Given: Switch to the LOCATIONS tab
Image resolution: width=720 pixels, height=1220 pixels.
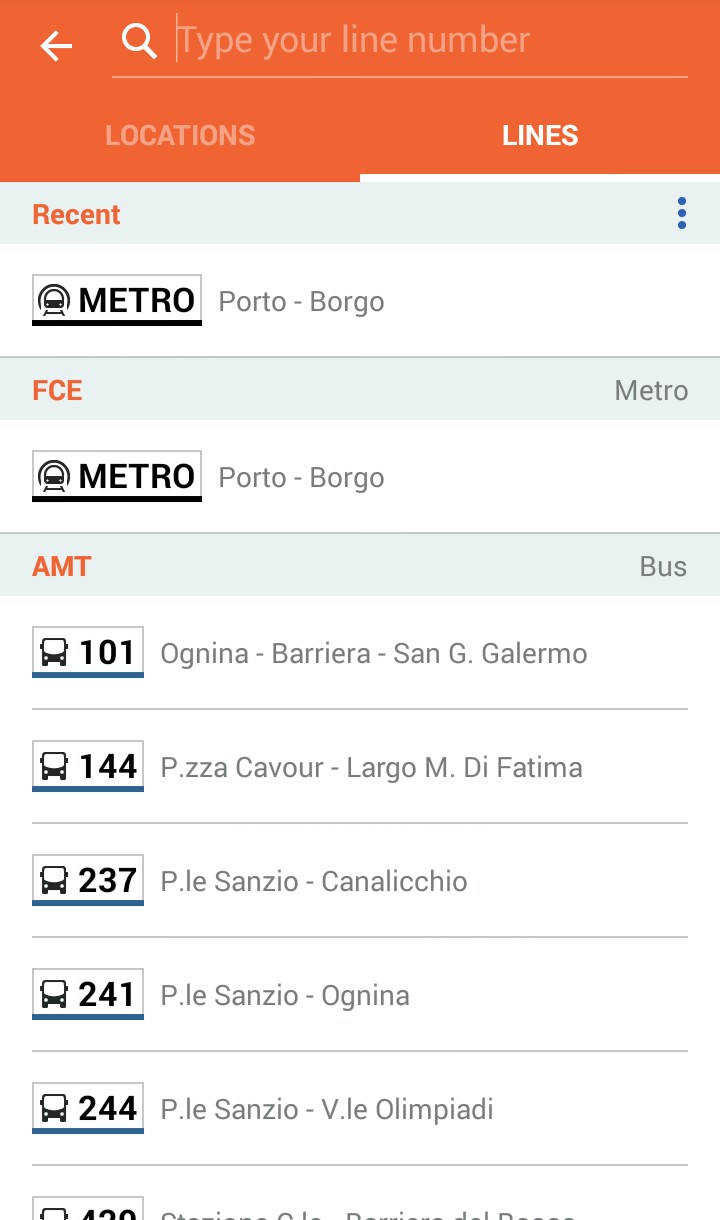Looking at the screenshot, I should click(180, 136).
